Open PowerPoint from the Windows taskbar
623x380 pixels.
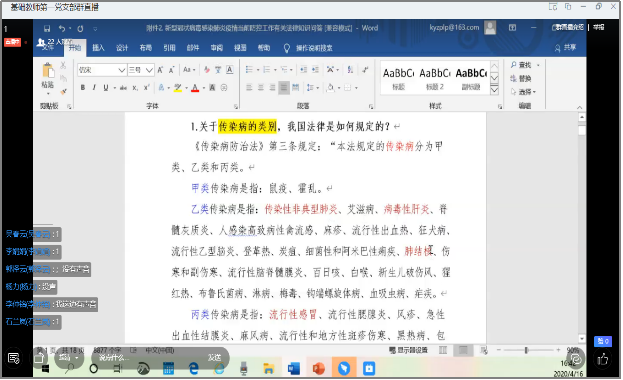coord(319,369)
